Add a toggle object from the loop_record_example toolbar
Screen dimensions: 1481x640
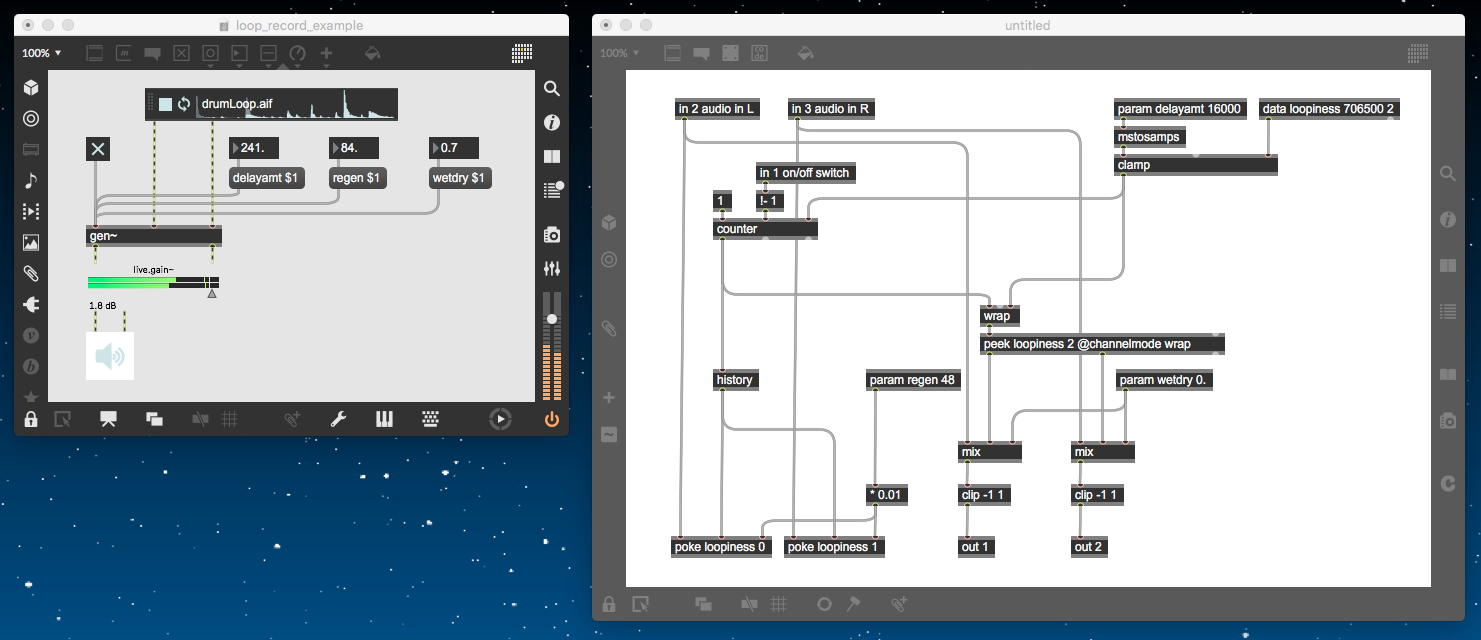click(181, 53)
